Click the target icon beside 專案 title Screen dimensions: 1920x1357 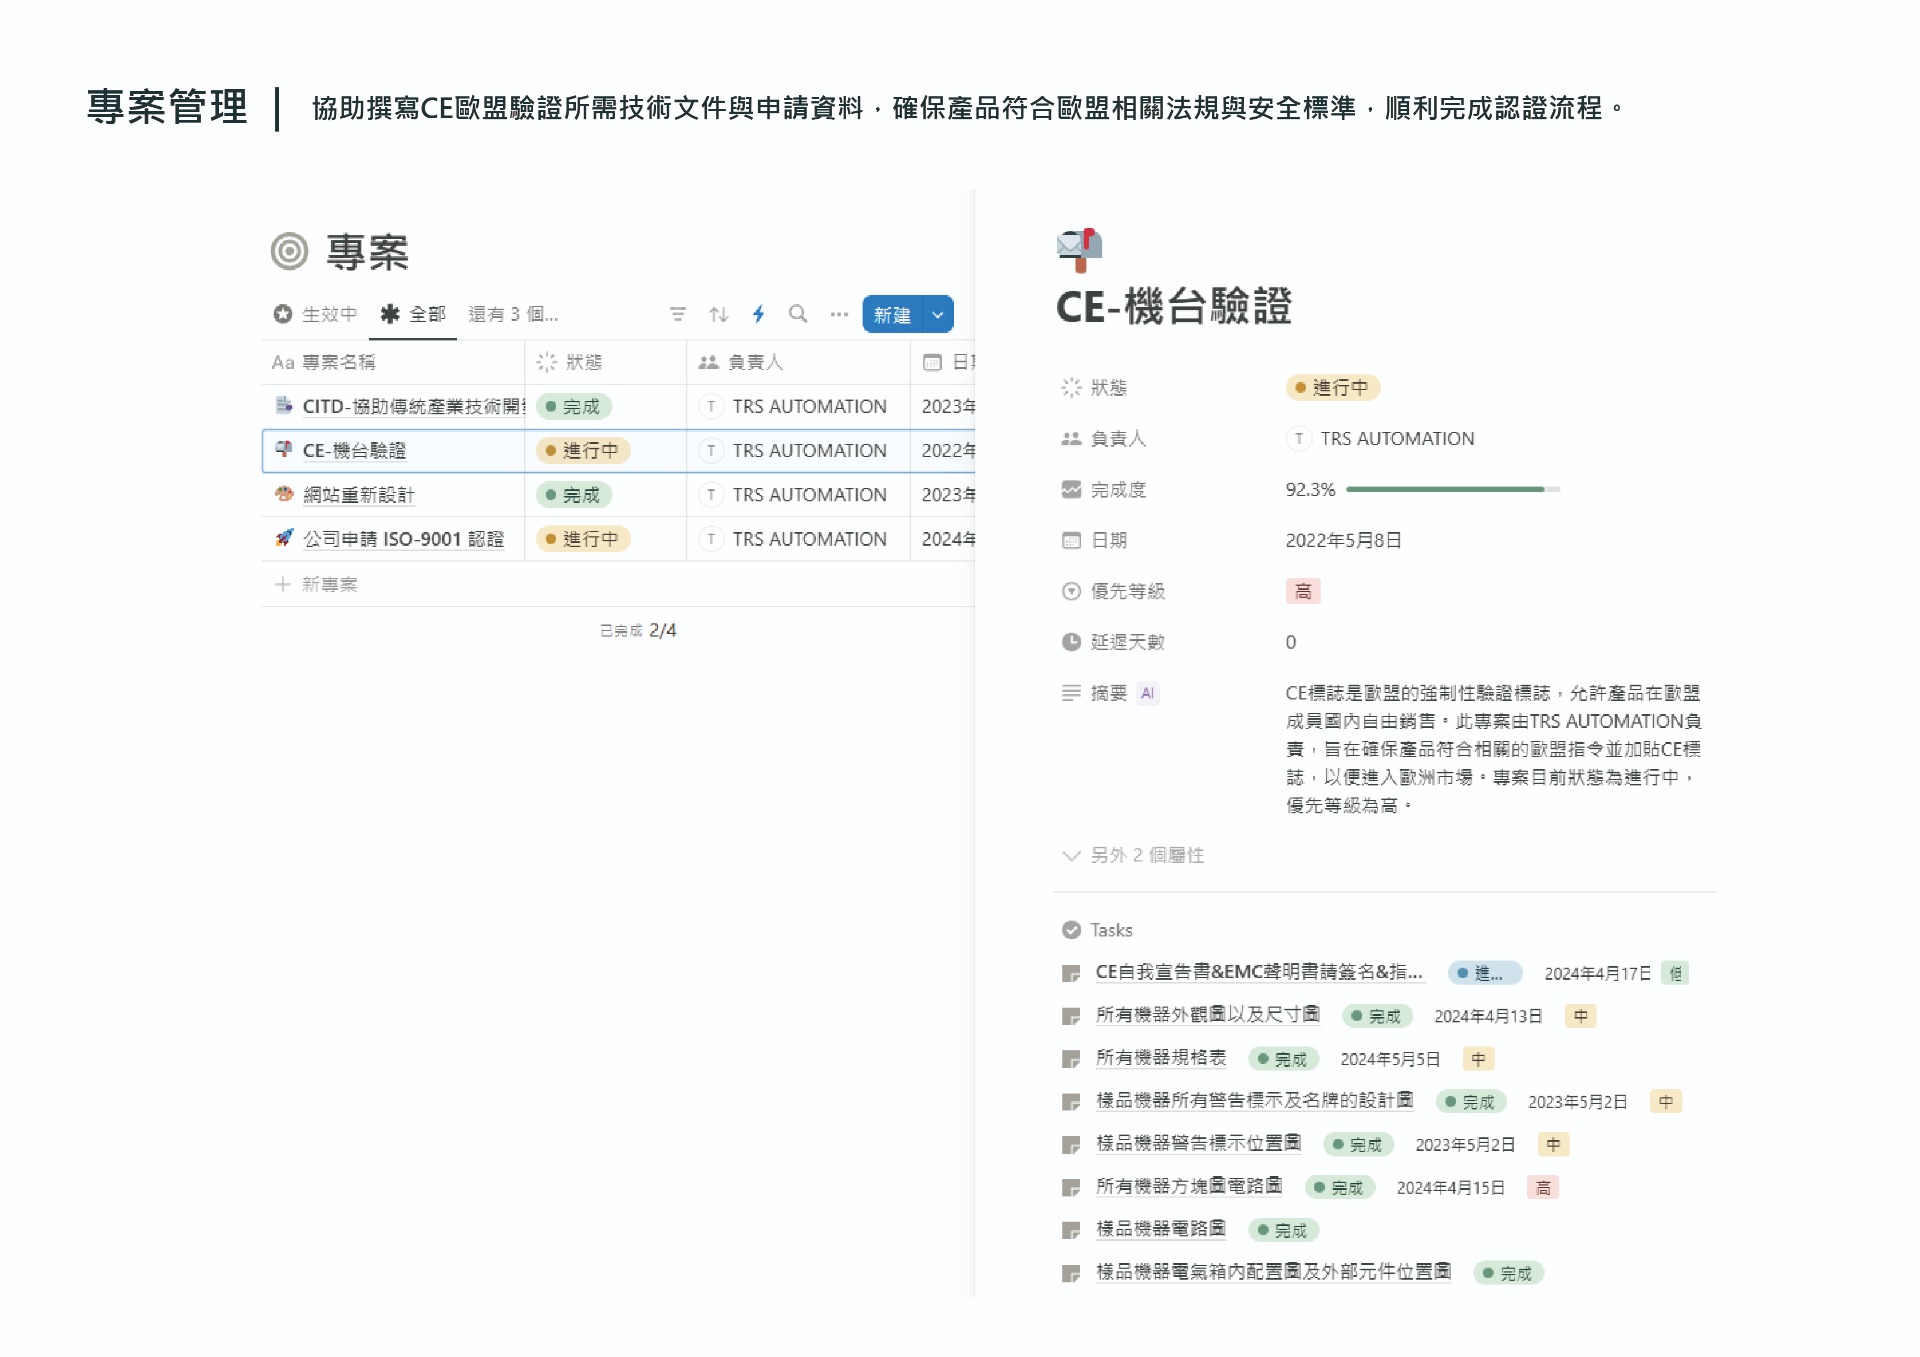[x=290, y=251]
